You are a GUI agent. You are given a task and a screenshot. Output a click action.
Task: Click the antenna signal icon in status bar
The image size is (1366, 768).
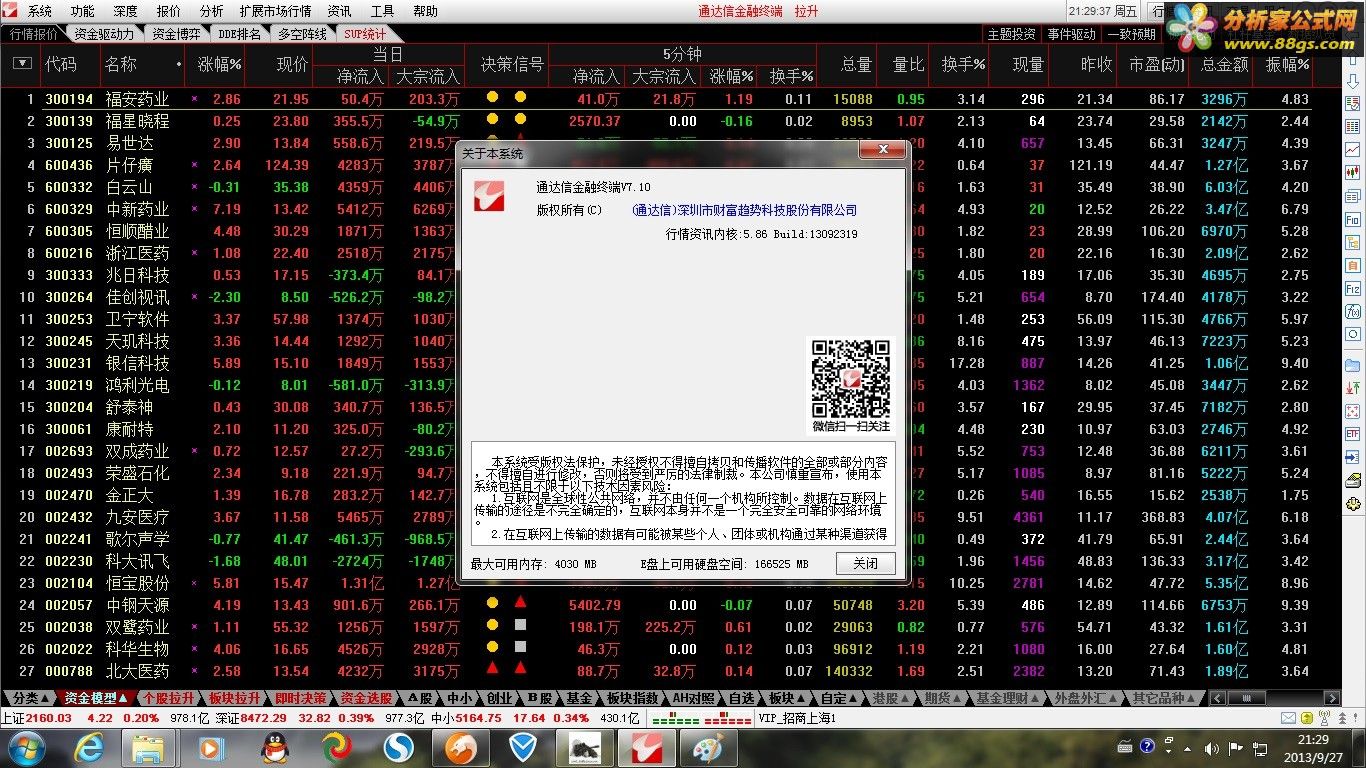click(x=1324, y=718)
